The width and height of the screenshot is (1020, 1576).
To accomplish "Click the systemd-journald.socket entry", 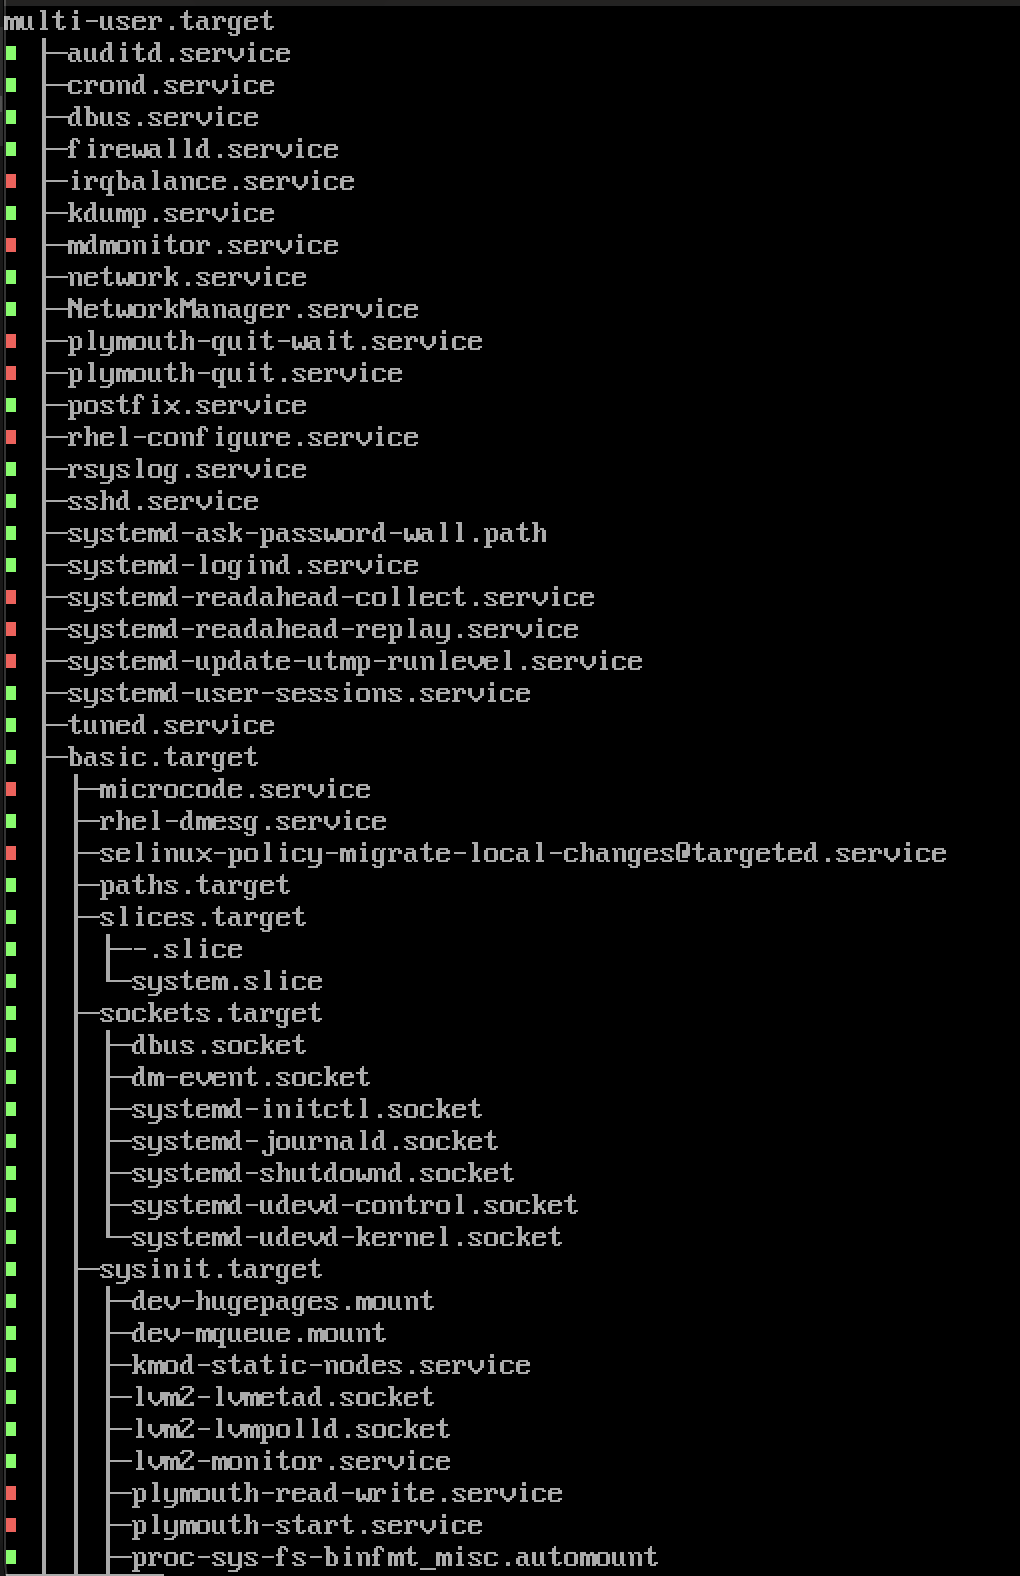I will 314,1141.
